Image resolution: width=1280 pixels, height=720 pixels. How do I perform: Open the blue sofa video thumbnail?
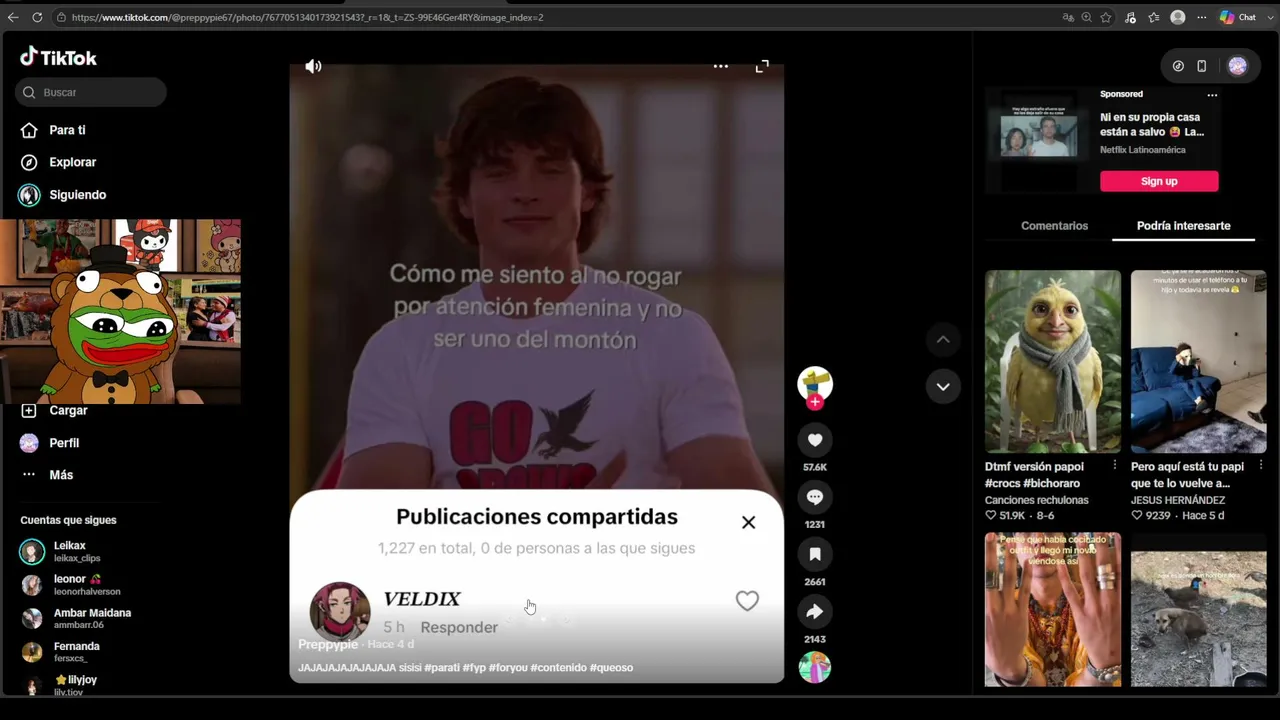[1199, 361]
